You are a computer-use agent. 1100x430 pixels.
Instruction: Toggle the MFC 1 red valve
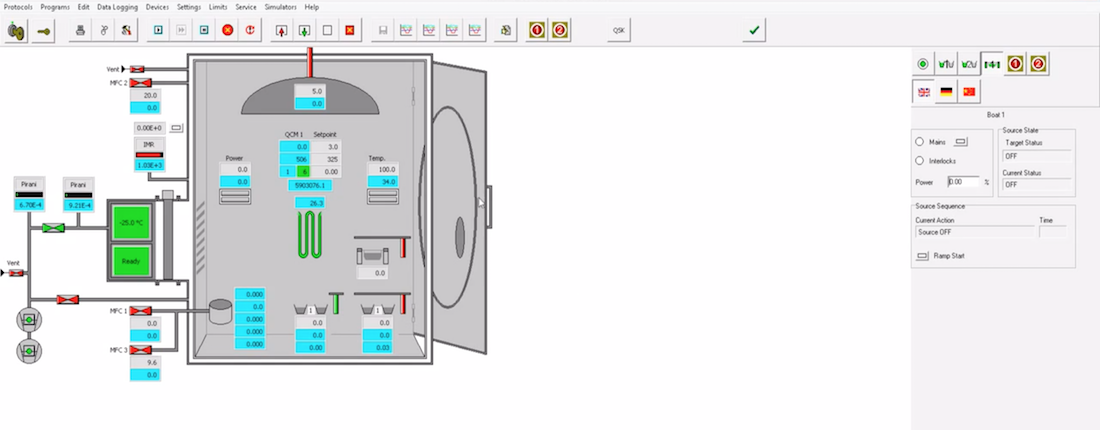139,311
